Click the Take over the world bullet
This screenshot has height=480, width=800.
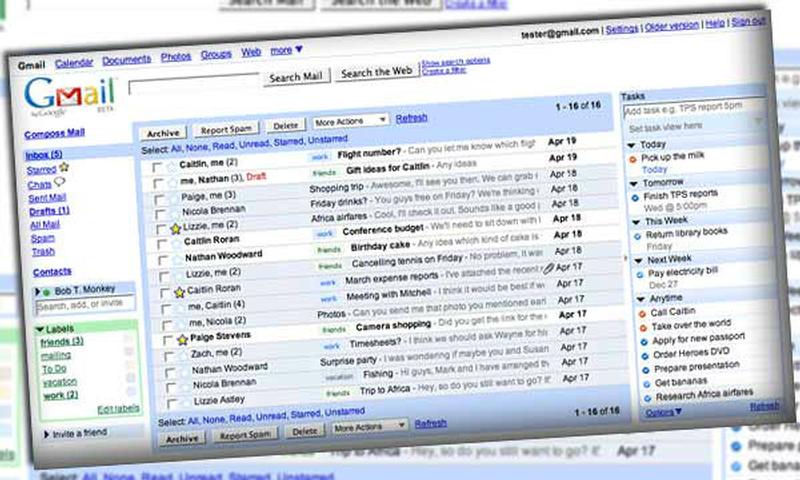click(x=643, y=328)
